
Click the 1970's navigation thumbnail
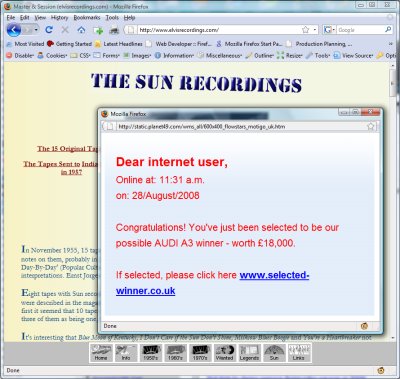coord(200,353)
